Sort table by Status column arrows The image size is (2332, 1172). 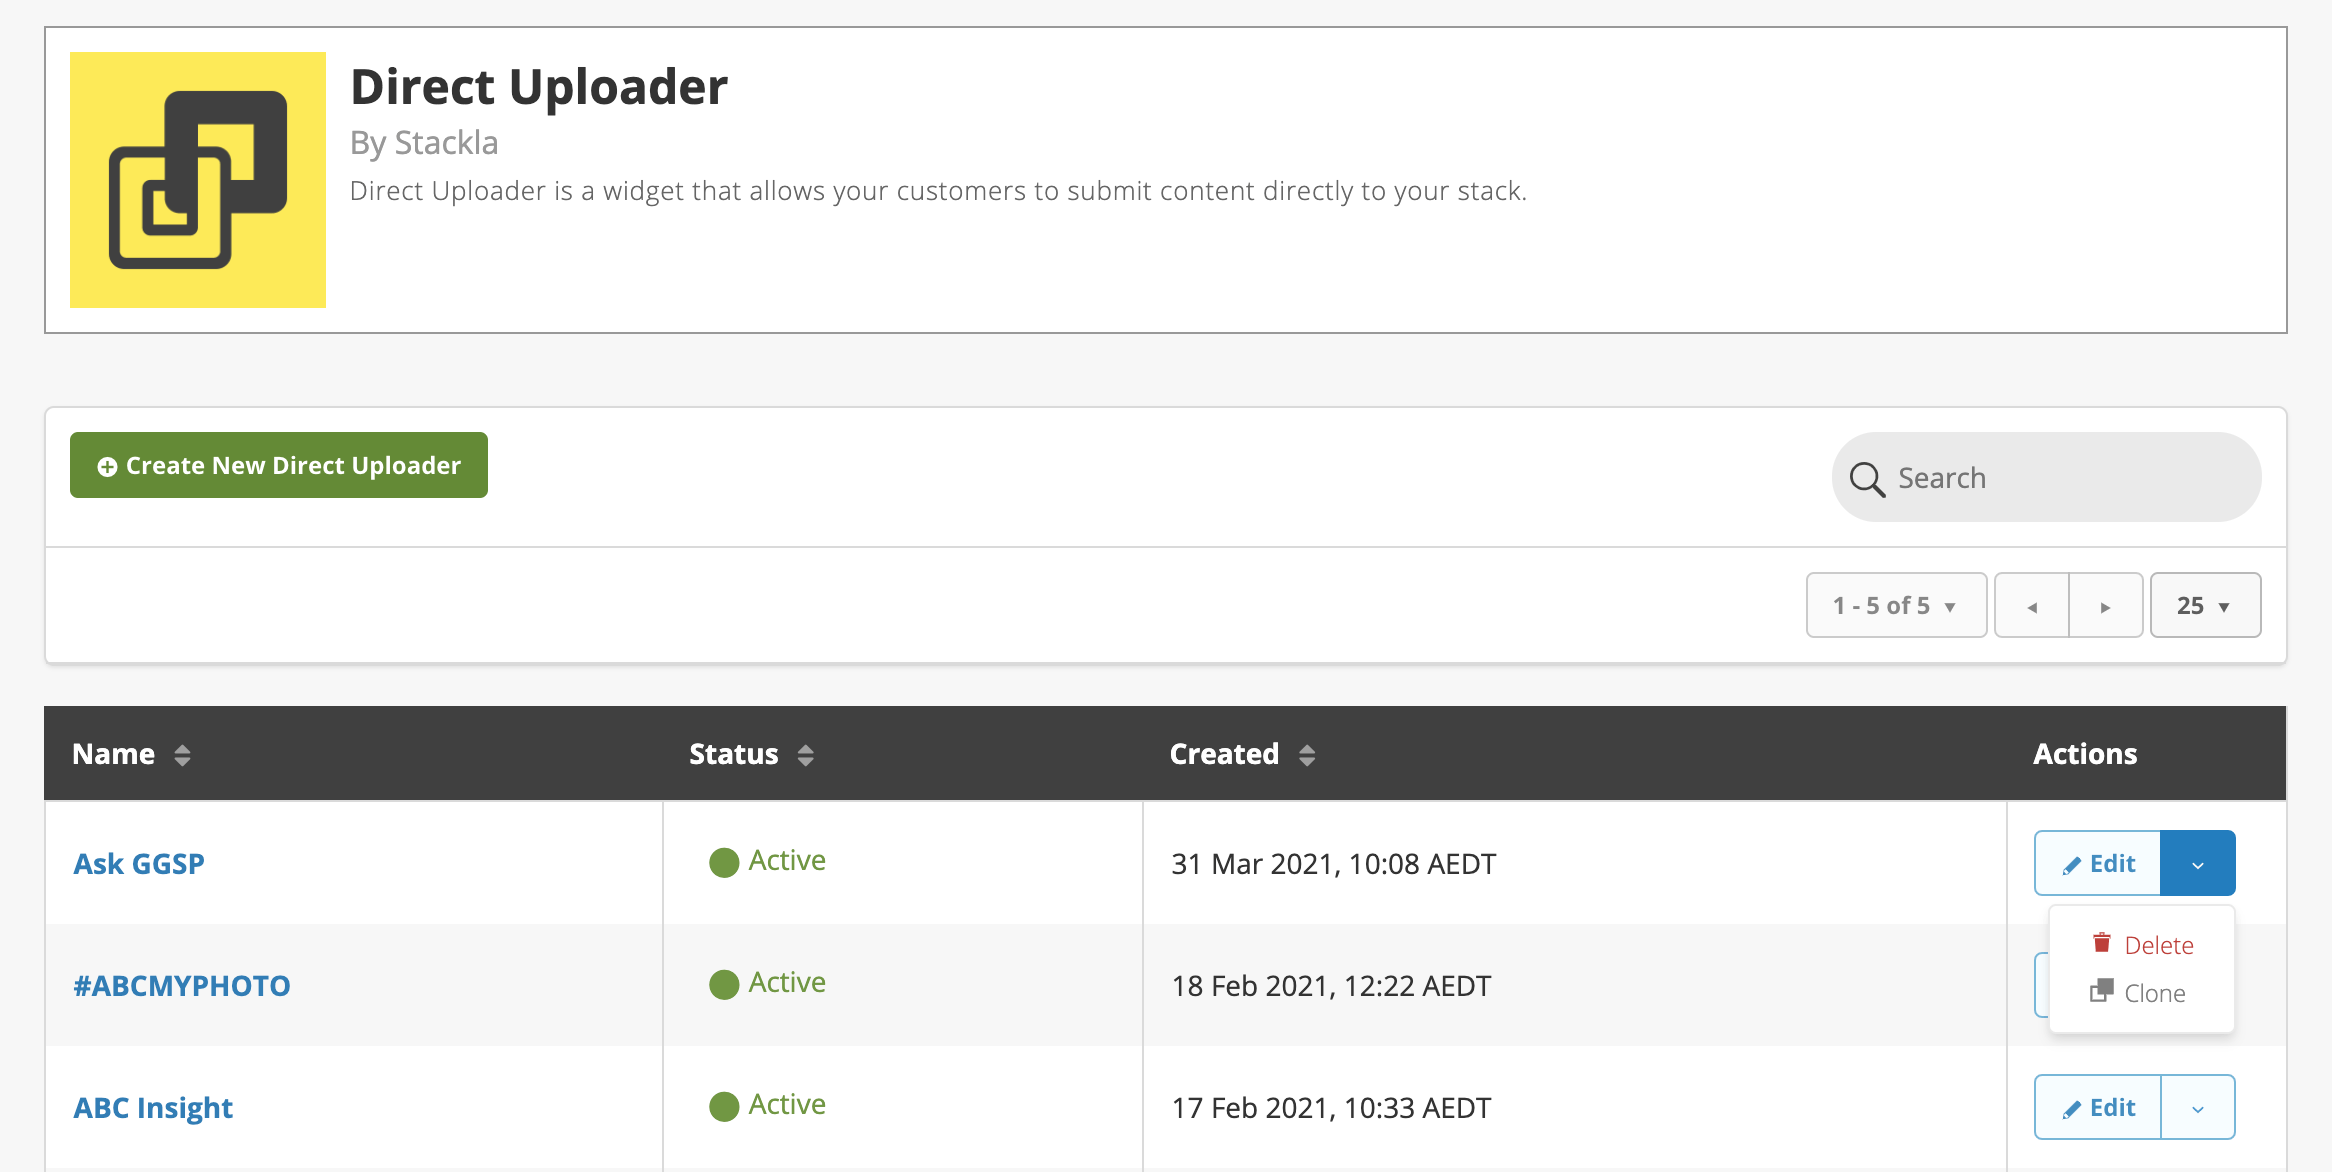pos(805,755)
